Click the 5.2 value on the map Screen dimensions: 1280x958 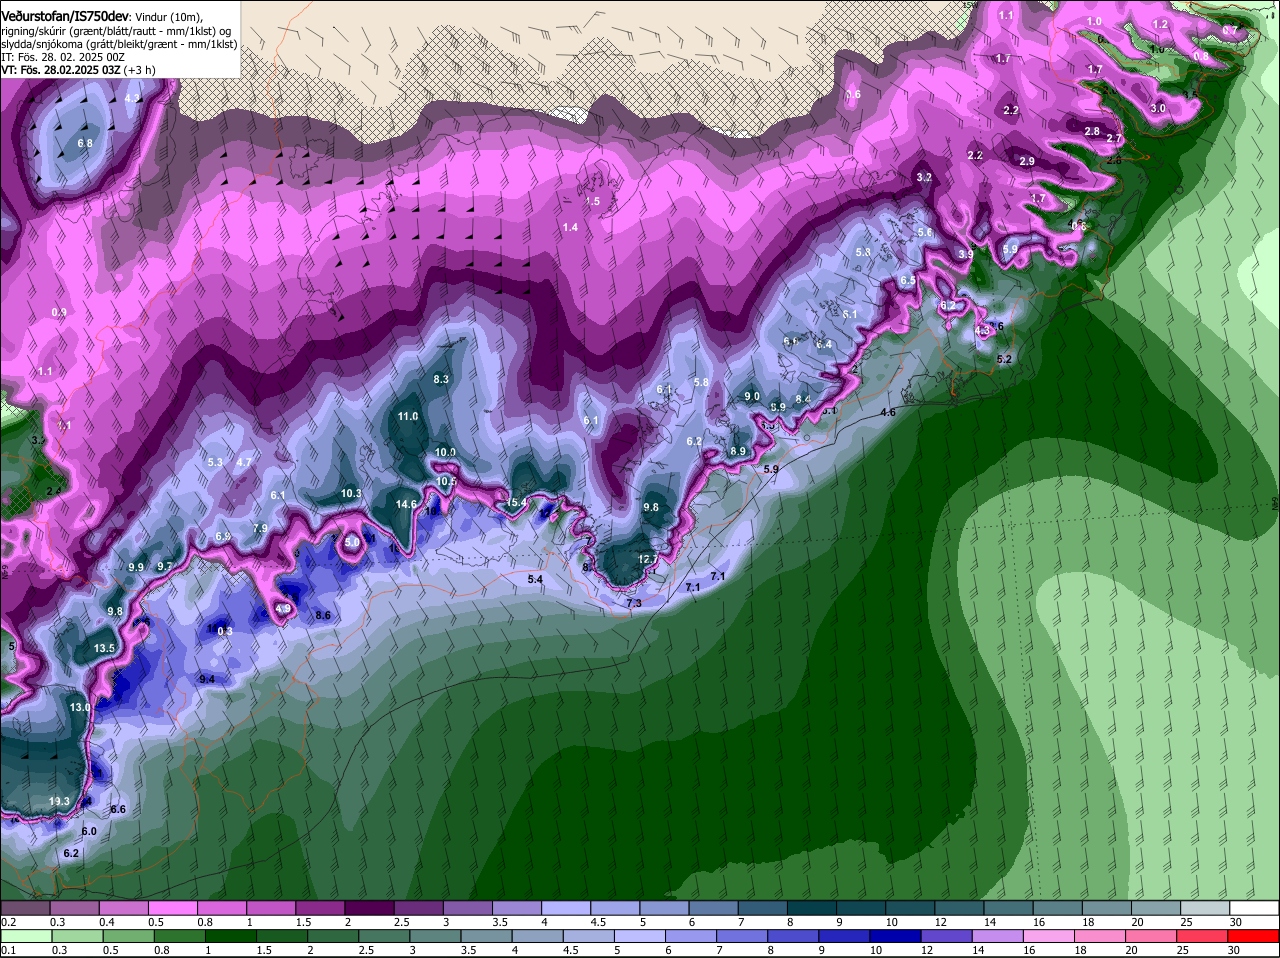pyautogui.click(x=1005, y=359)
